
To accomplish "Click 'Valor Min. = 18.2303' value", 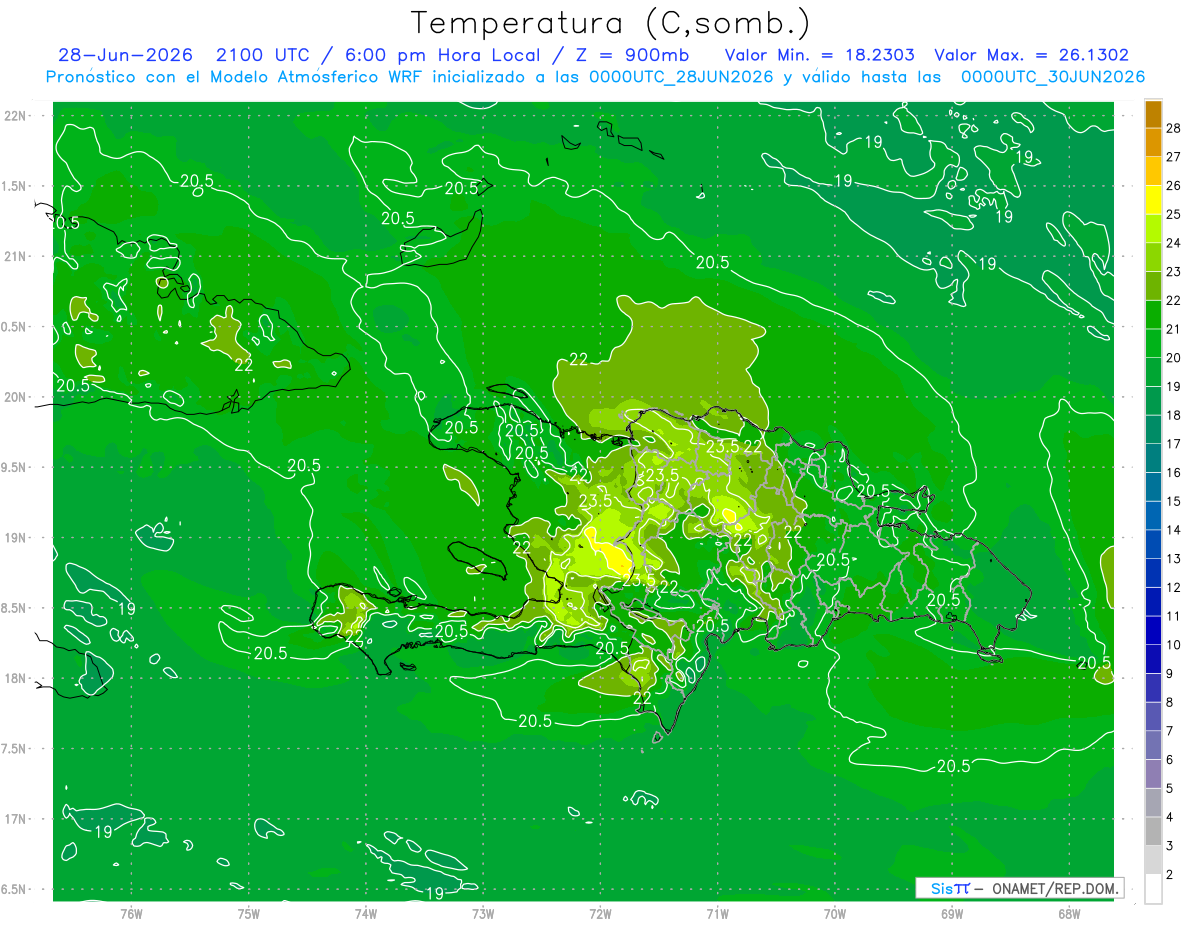I will [x=819, y=55].
